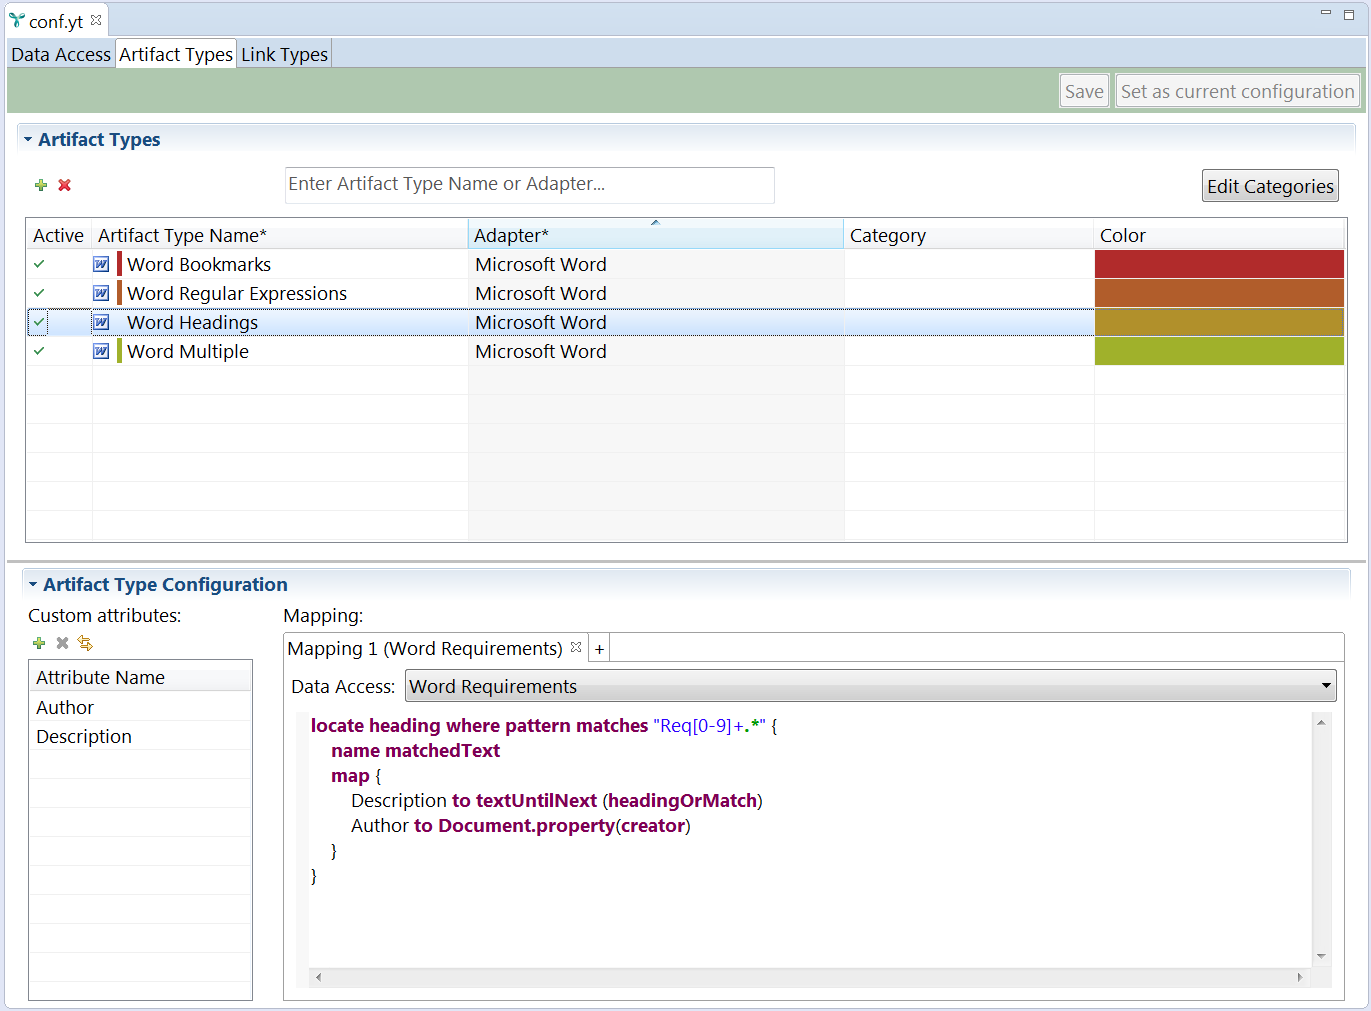Click the regex pattern "Req[0-9]+.*" in the editor
This screenshot has height=1011, width=1371.
[x=709, y=725]
